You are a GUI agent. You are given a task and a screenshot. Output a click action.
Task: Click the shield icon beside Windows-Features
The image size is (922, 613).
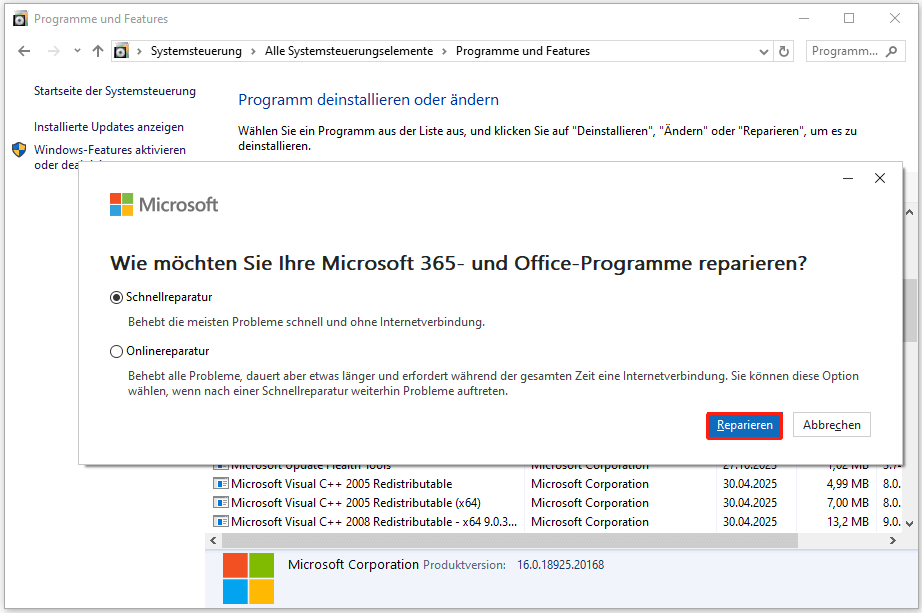19,150
